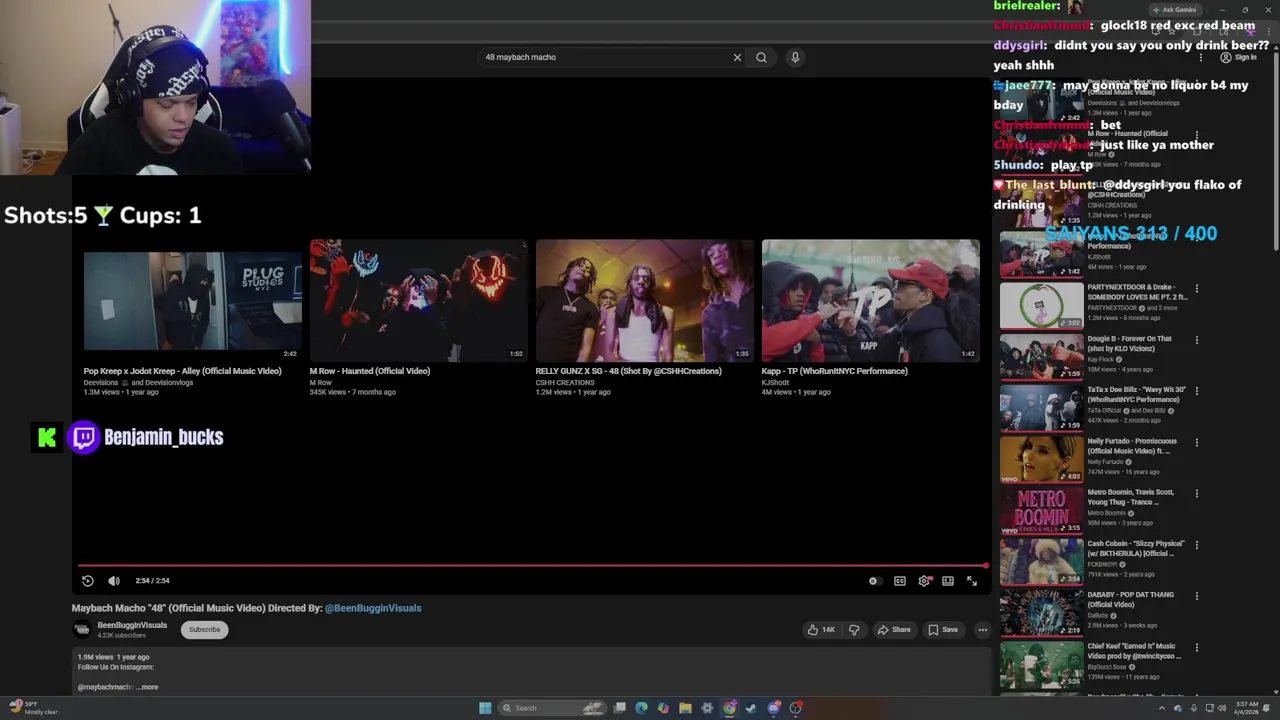Follow the @BeenBugginVisuals link in title
Viewport: 1280px width, 720px height.
(373, 608)
